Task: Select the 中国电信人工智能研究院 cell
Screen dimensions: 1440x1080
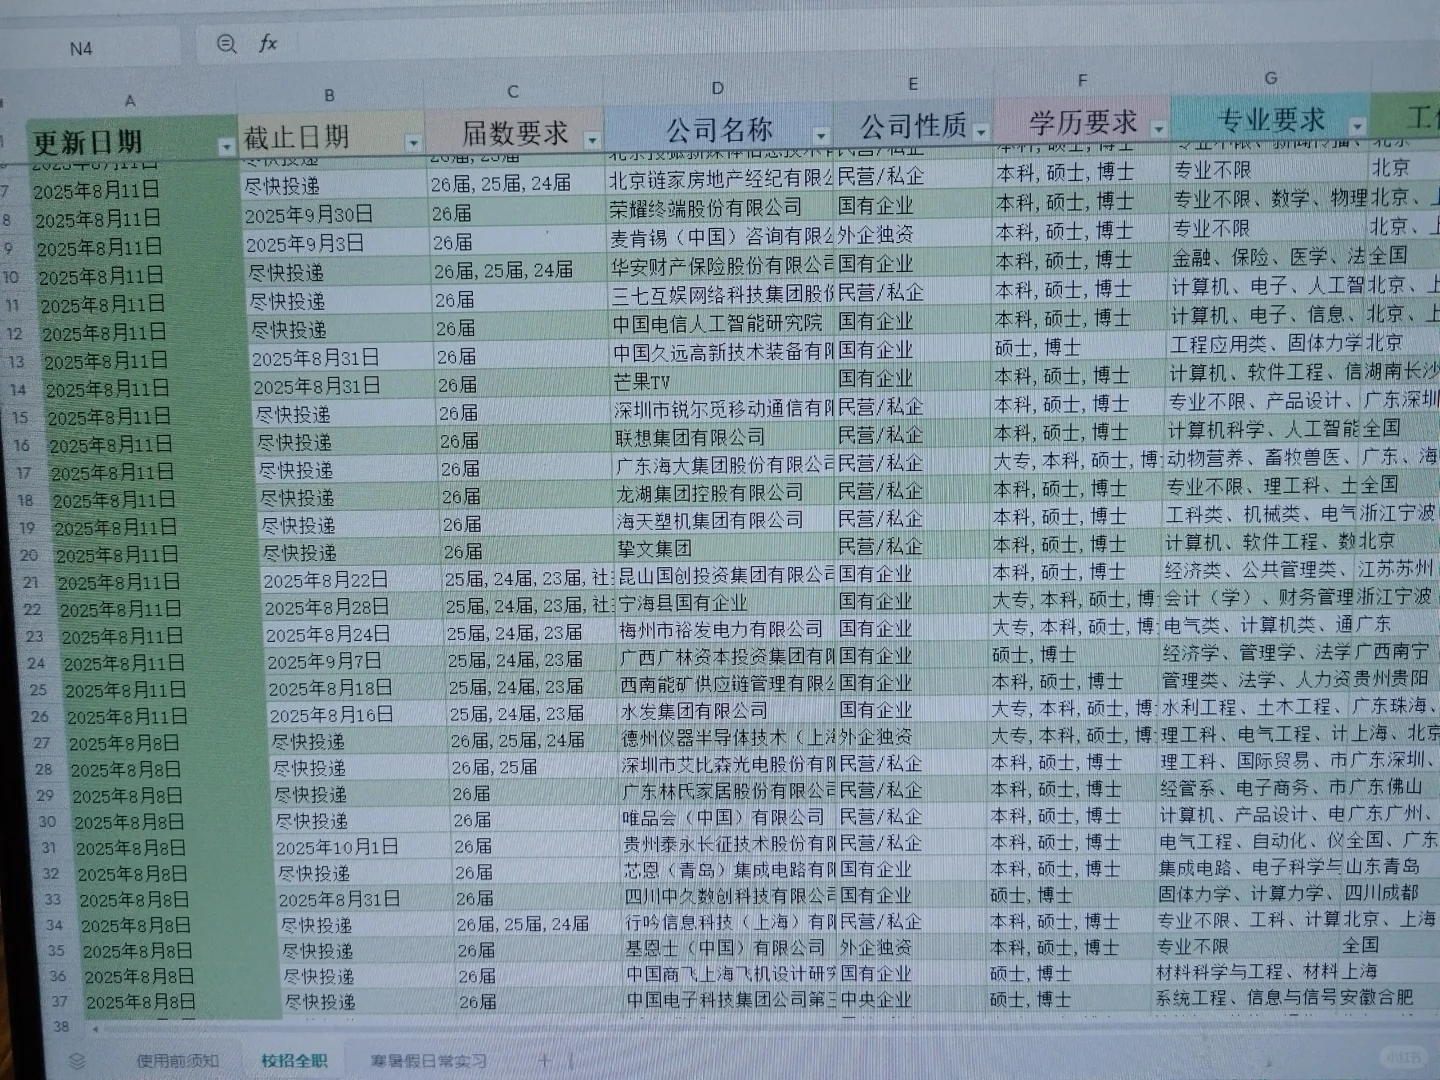Action: 722,324
